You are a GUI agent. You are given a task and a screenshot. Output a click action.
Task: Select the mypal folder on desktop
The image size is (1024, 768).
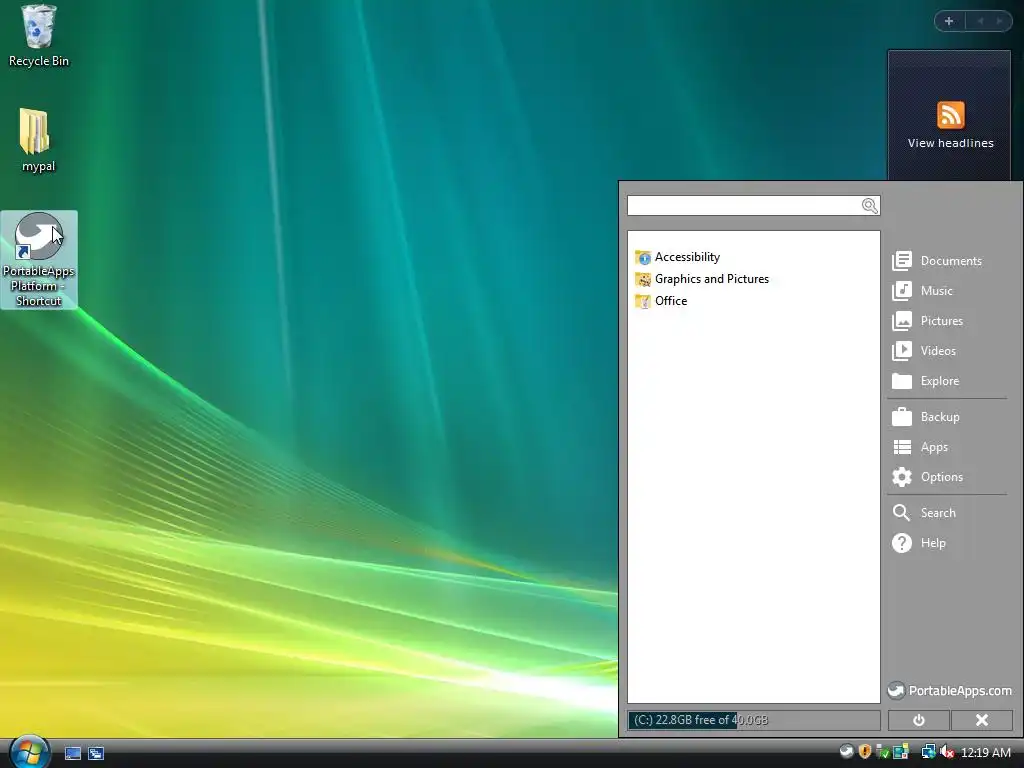38,140
